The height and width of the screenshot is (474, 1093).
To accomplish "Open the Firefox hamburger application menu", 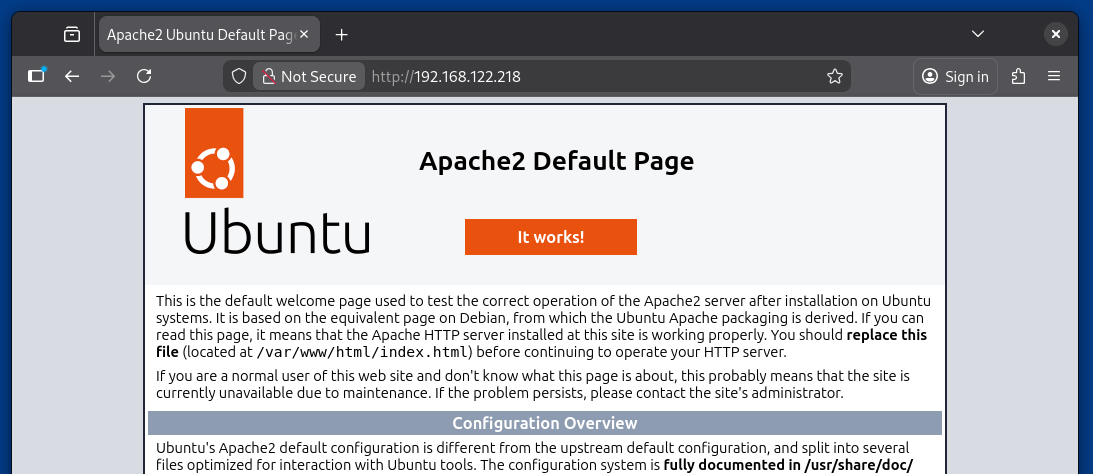I will [x=1054, y=76].
